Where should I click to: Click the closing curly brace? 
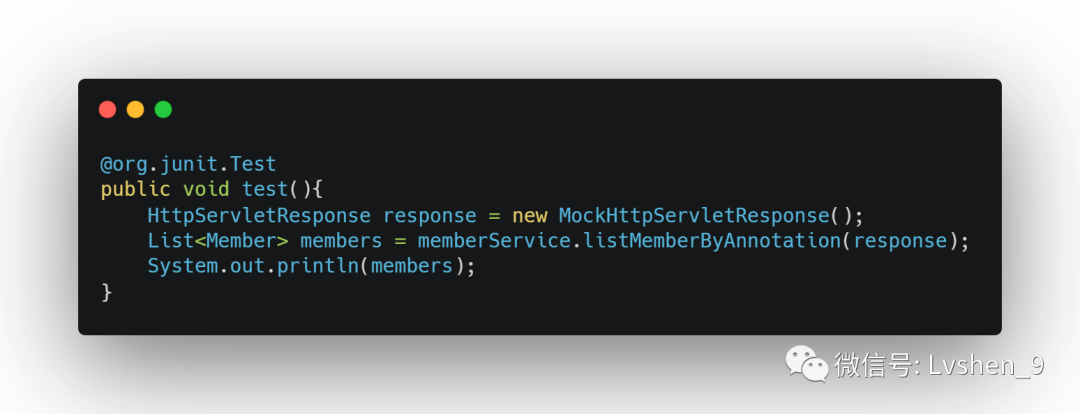point(106,292)
